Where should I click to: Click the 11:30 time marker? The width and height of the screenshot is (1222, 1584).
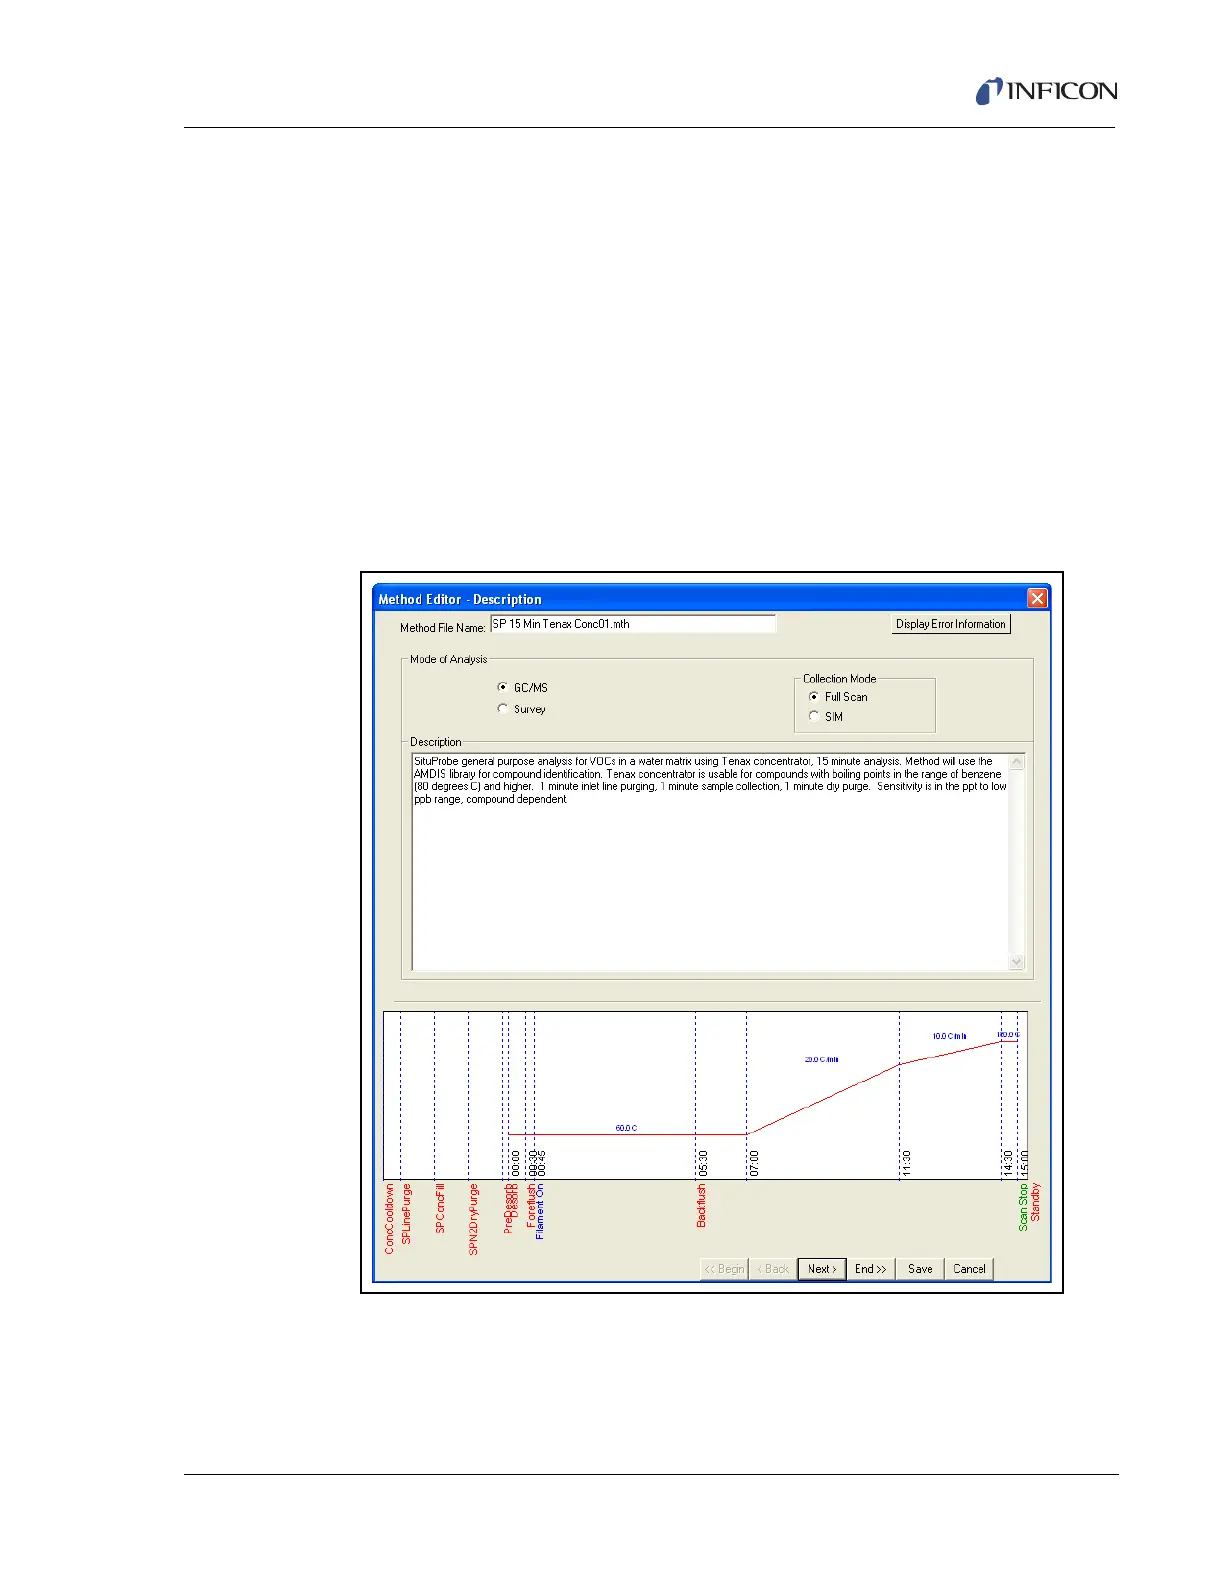click(x=907, y=1163)
